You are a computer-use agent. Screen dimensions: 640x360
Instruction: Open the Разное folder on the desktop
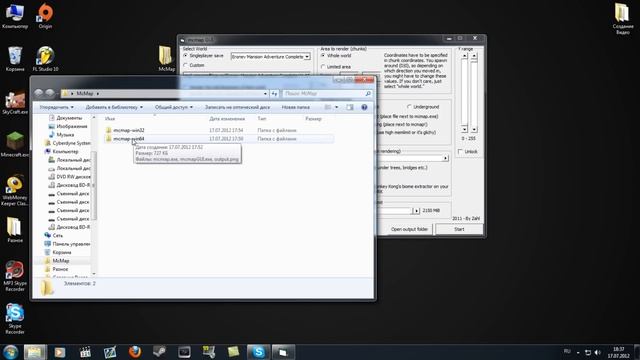point(15,230)
